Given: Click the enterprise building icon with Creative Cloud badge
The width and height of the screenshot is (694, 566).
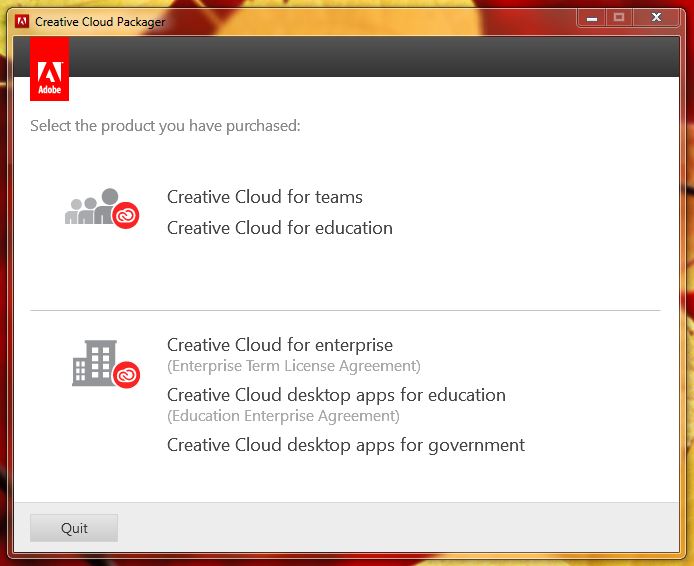Looking at the screenshot, I should [106, 364].
